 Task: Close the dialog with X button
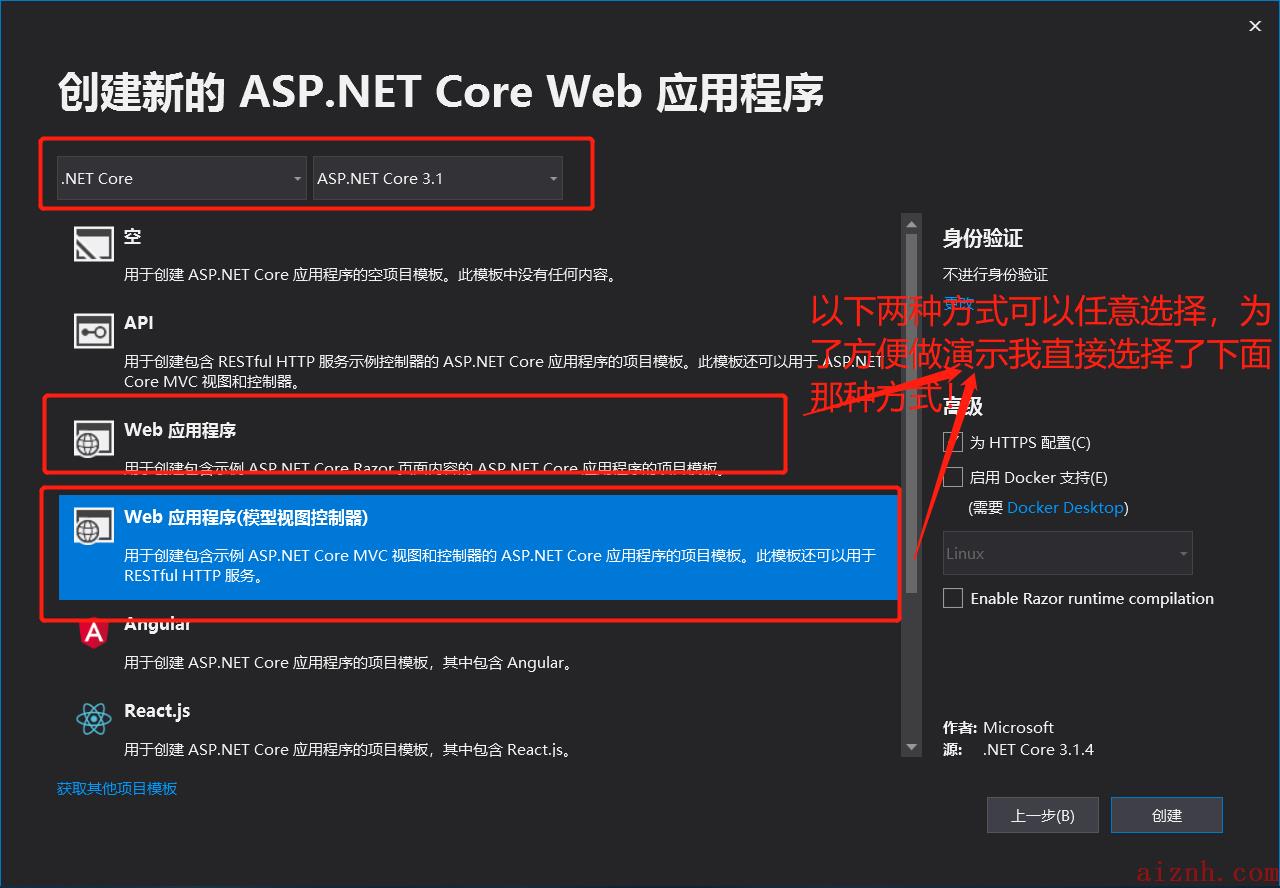point(1255,26)
